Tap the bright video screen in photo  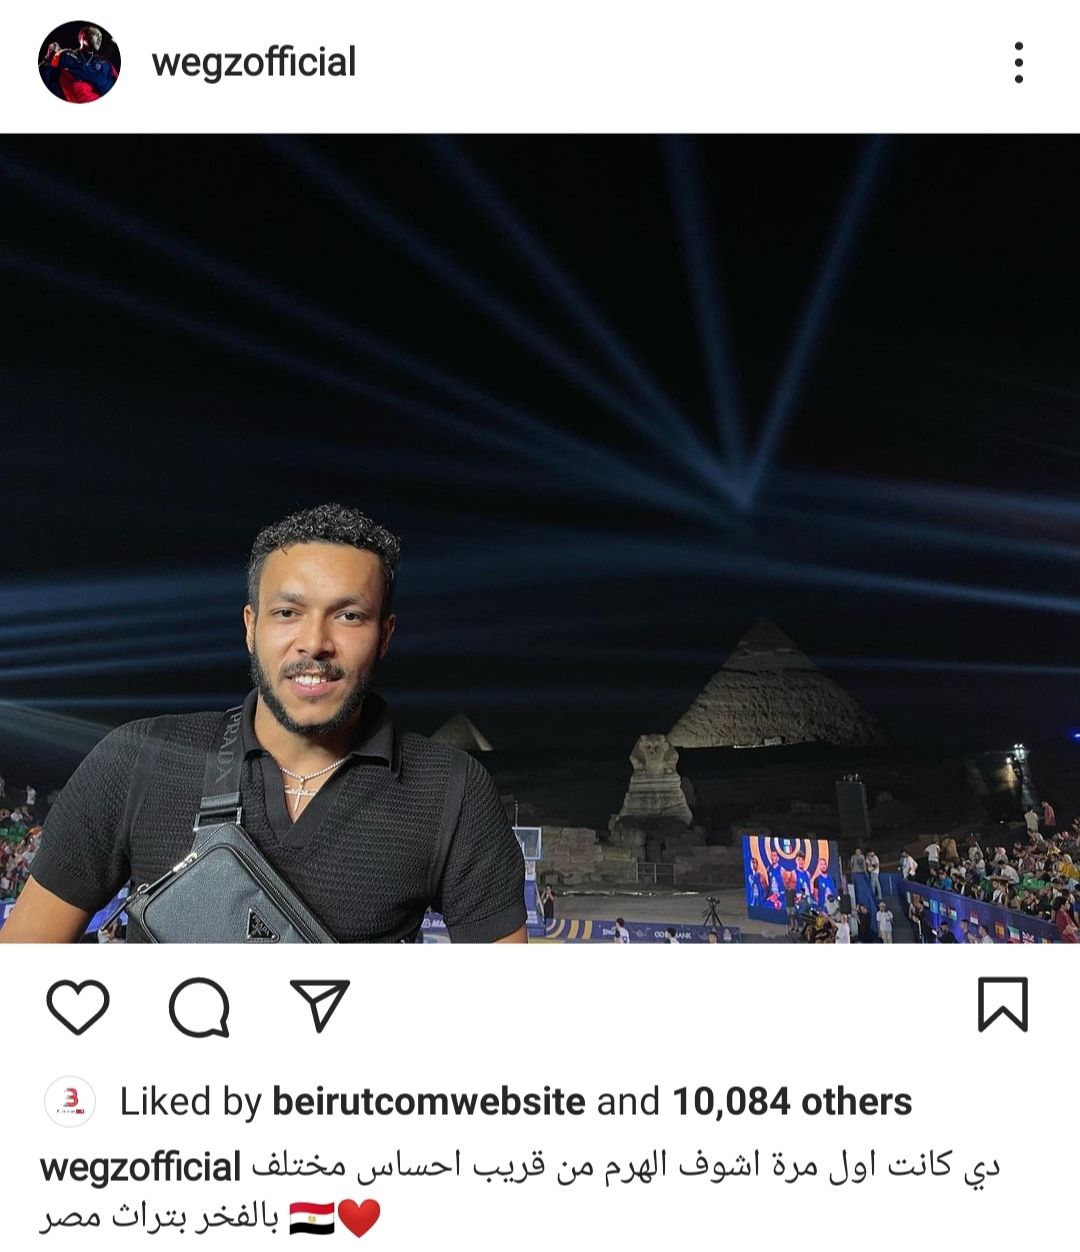(x=790, y=875)
